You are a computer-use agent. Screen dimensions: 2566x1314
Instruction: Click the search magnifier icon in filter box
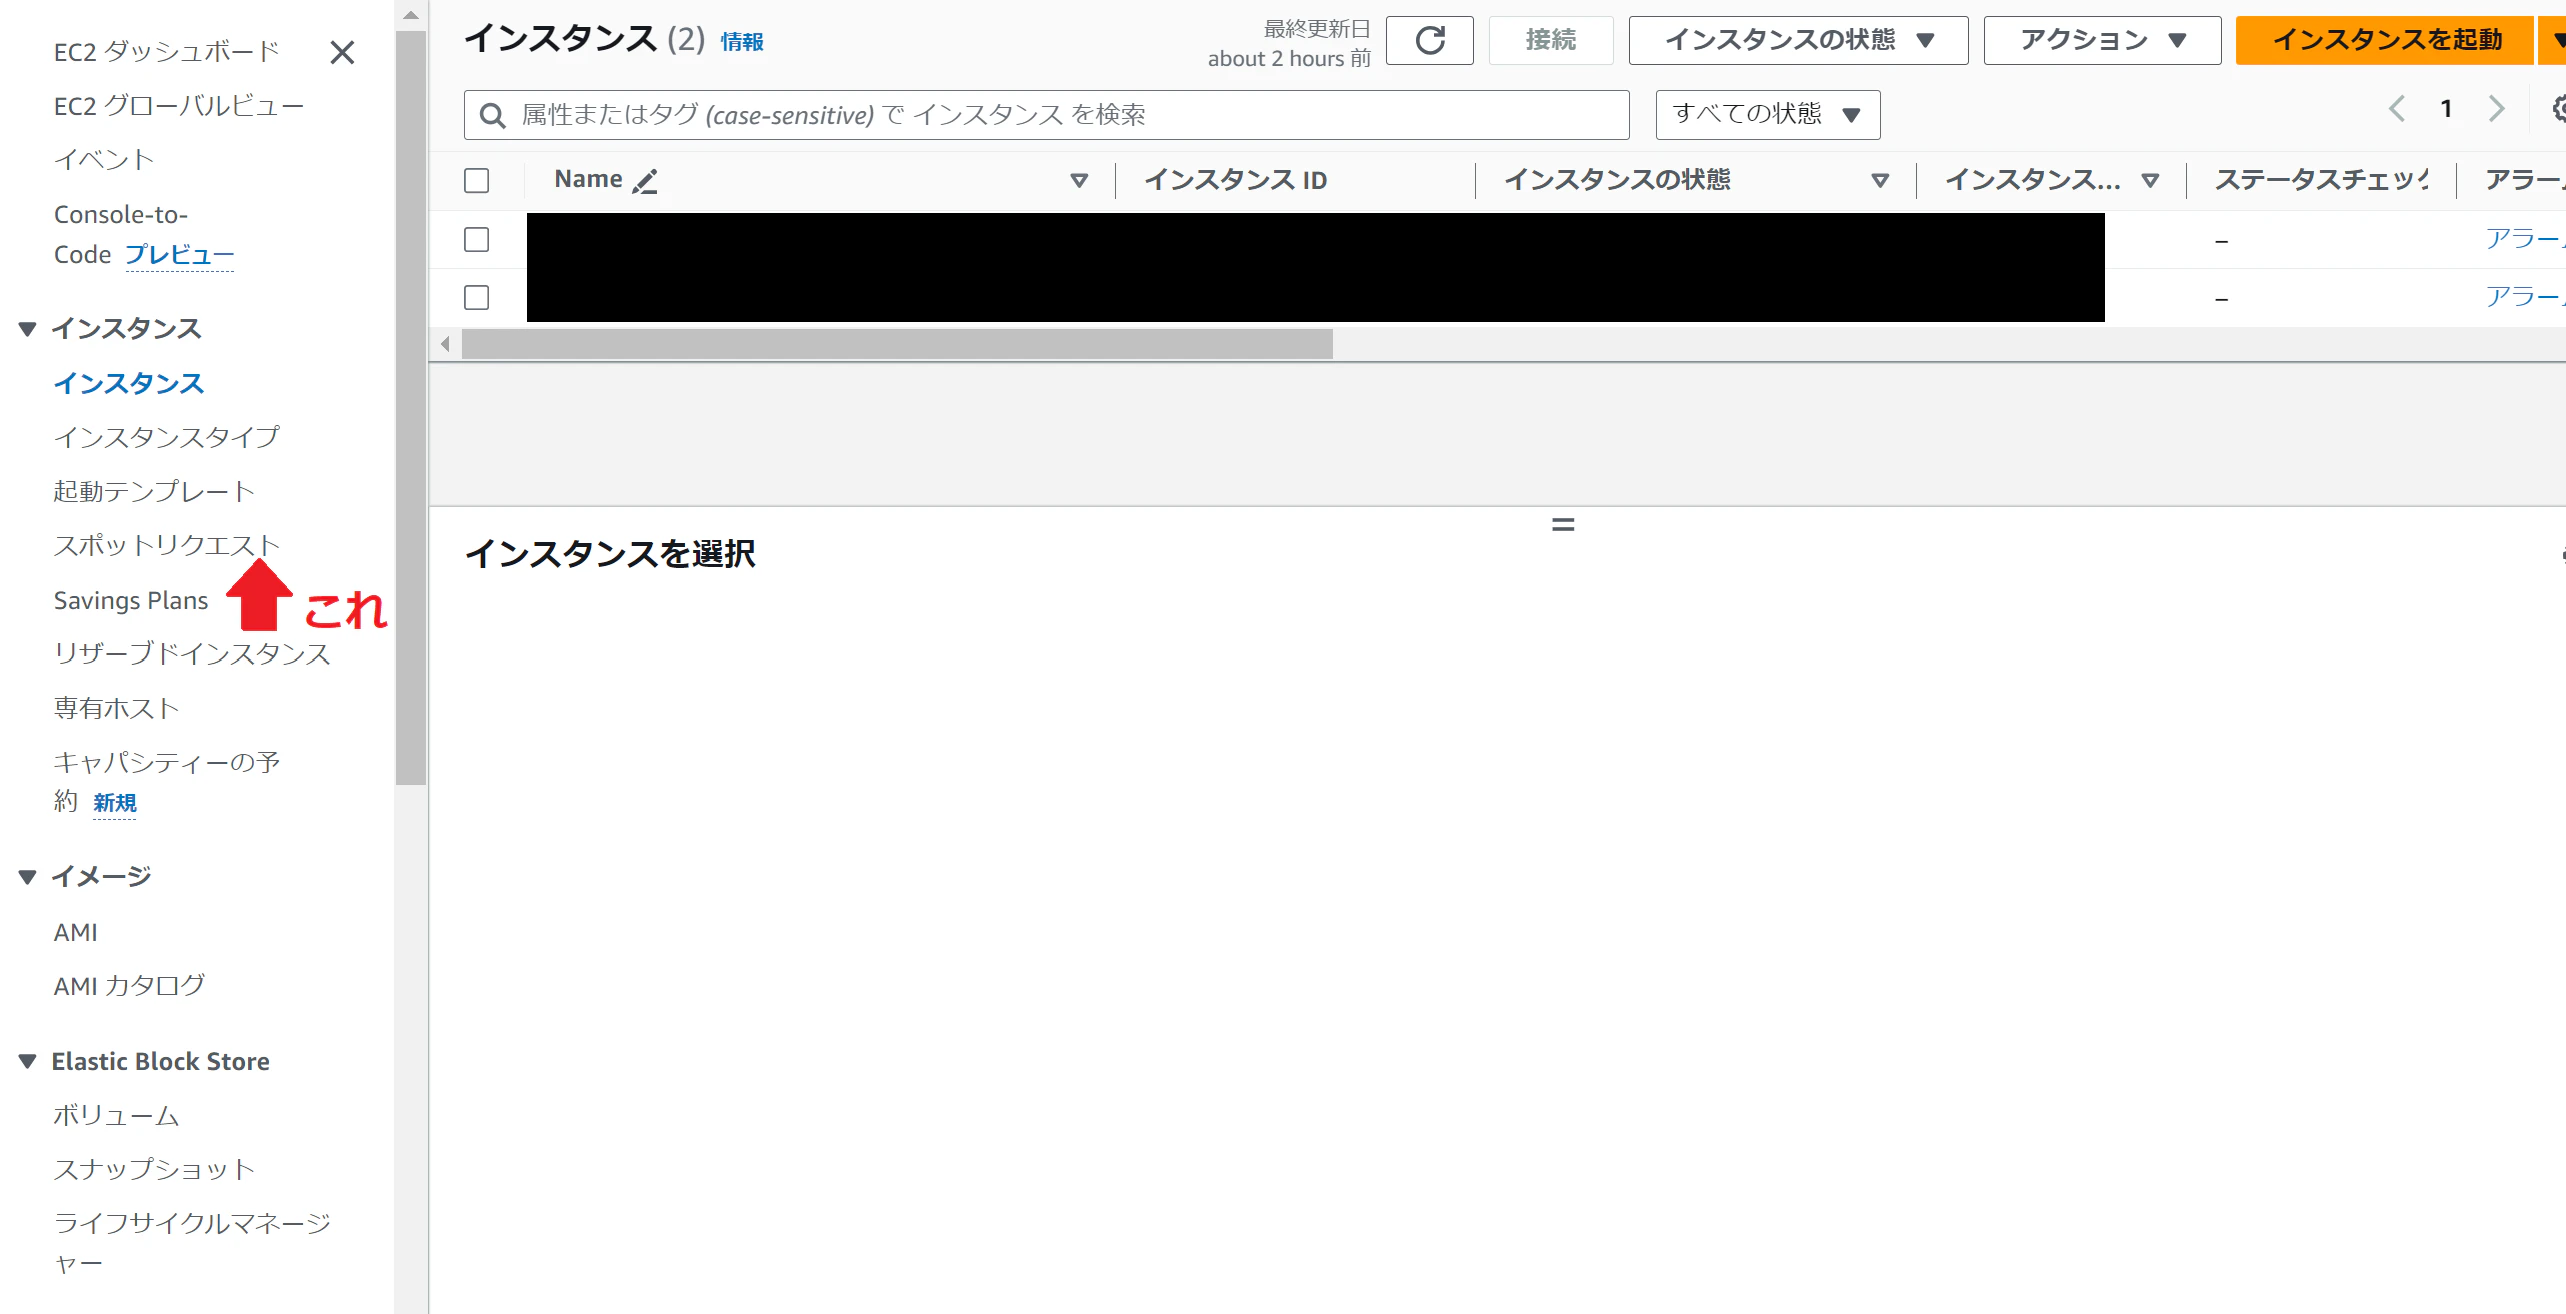(492, 115)
